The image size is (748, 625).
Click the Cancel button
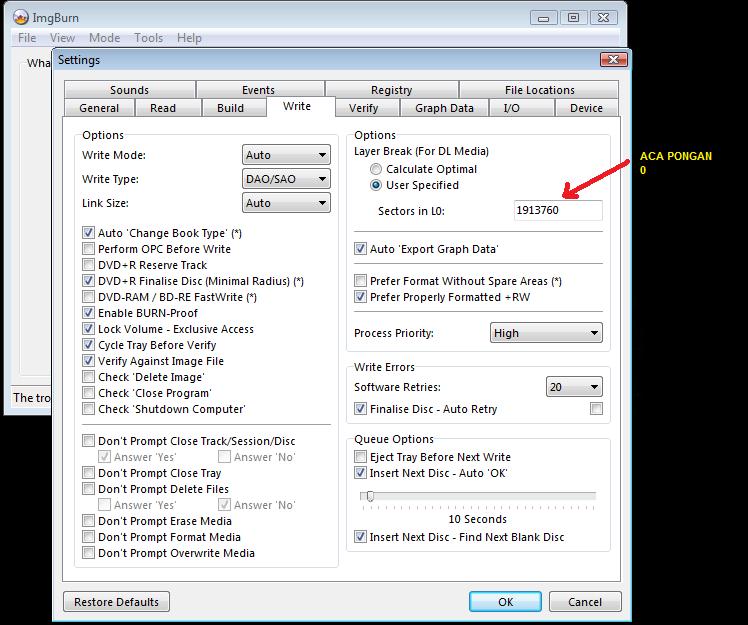[x=585, y=602]
